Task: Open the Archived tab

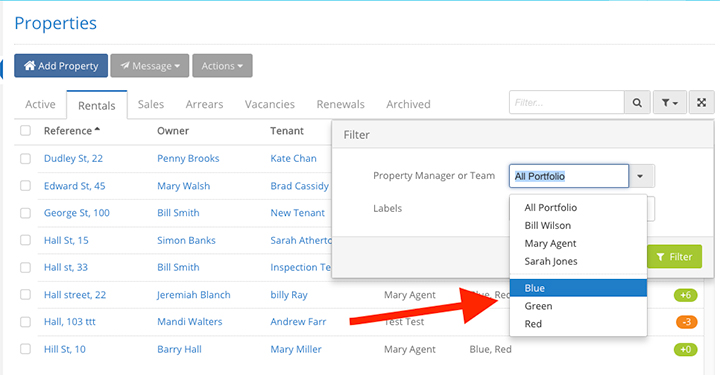Action: (408, 104)
